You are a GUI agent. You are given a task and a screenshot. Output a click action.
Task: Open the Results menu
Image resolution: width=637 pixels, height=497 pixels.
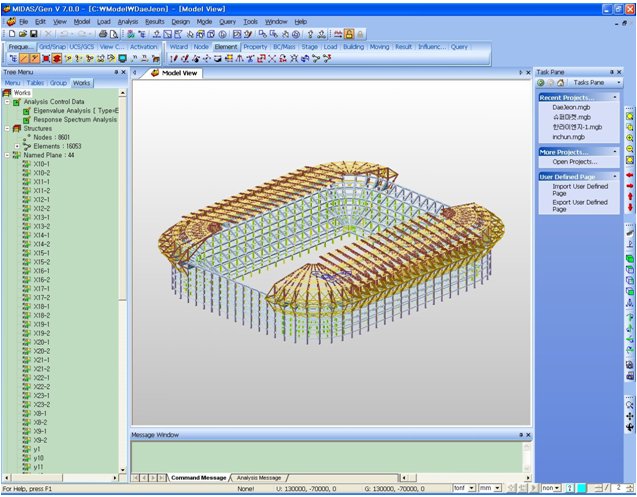coord(154,20)
